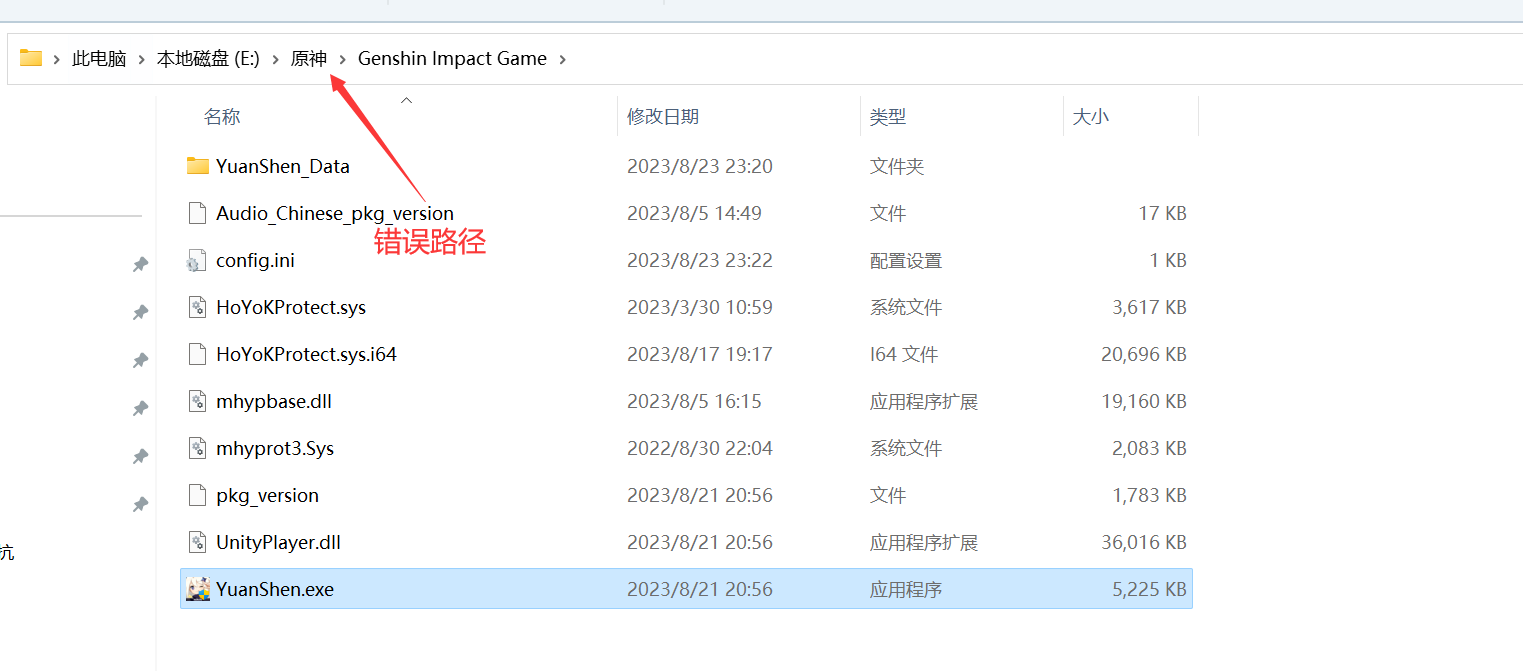The image size is (1523, 671).
Task: Select the Audio_Chinese_pkg_version file
Action: point(334,213)
